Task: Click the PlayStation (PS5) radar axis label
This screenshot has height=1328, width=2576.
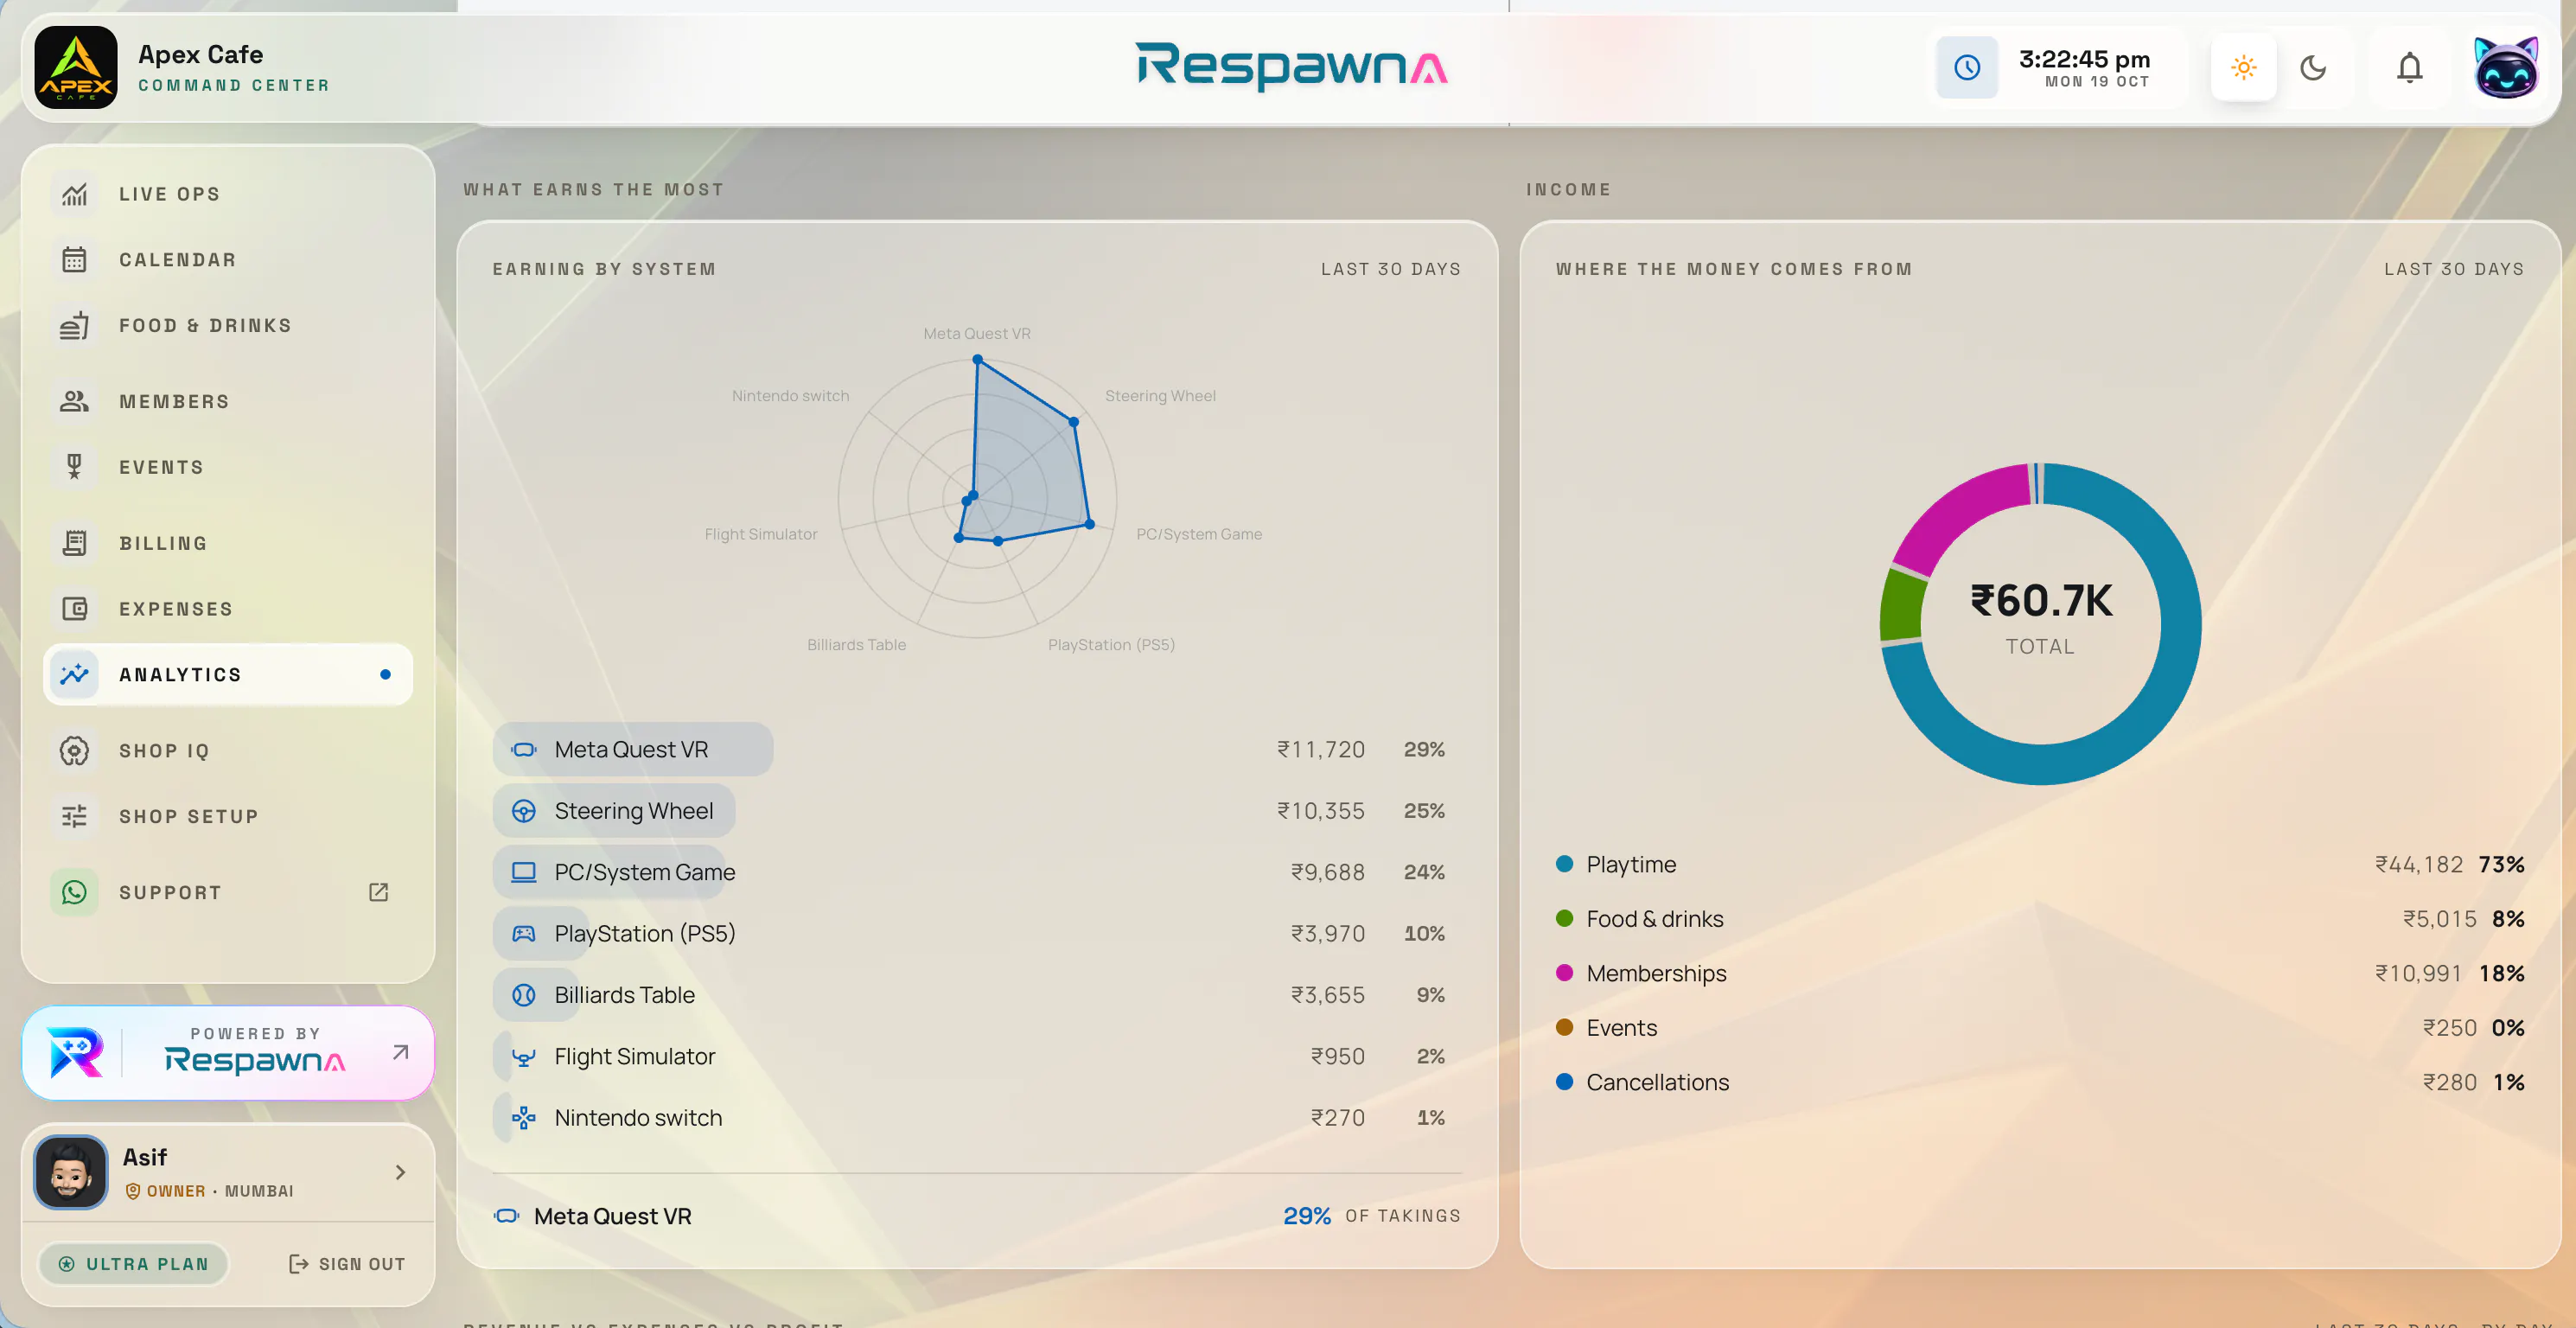Action: (x=1111, y=645)
